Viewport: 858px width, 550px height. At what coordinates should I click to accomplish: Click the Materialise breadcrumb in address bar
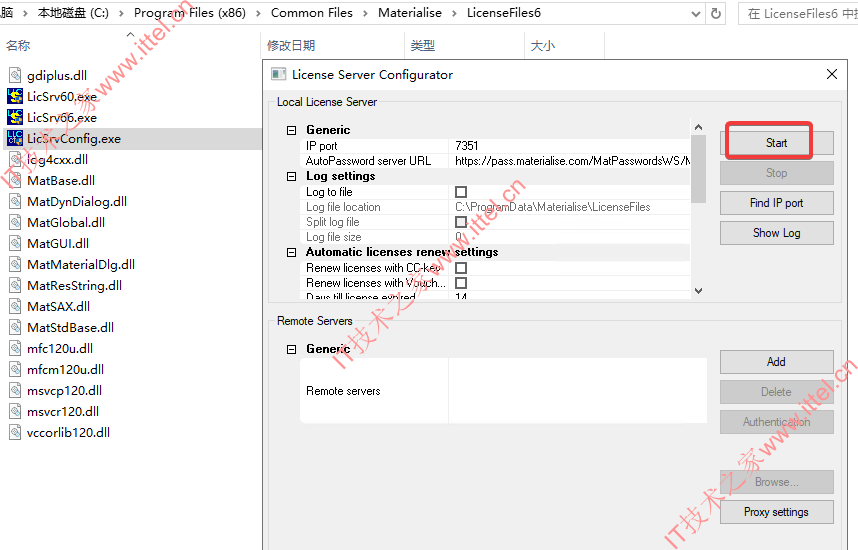coord(410,13)
